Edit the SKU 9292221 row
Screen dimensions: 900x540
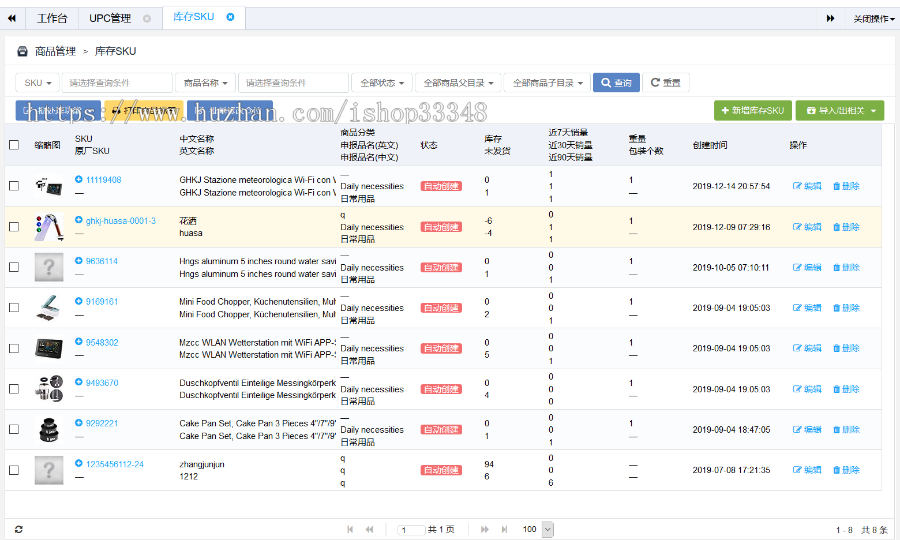coord(807,429)
